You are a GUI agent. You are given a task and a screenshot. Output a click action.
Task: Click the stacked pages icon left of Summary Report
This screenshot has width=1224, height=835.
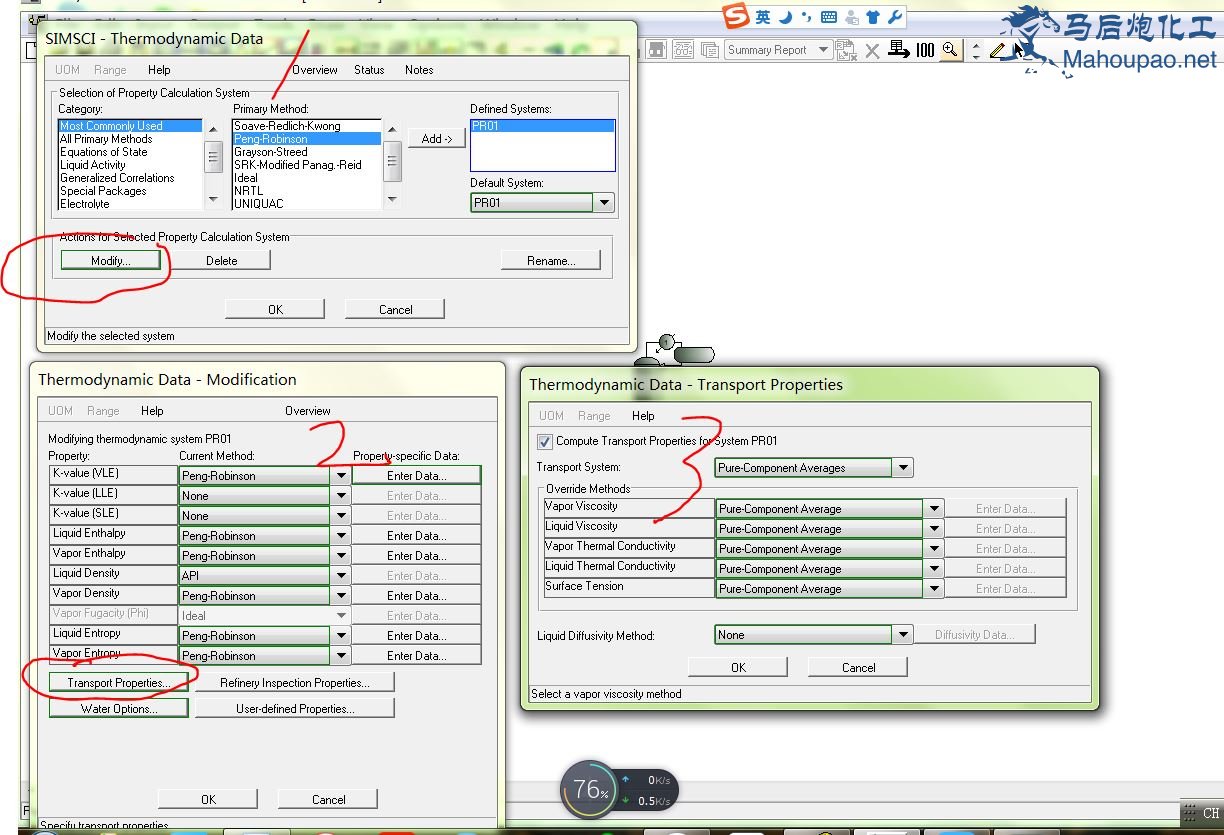tap(709, 50)
